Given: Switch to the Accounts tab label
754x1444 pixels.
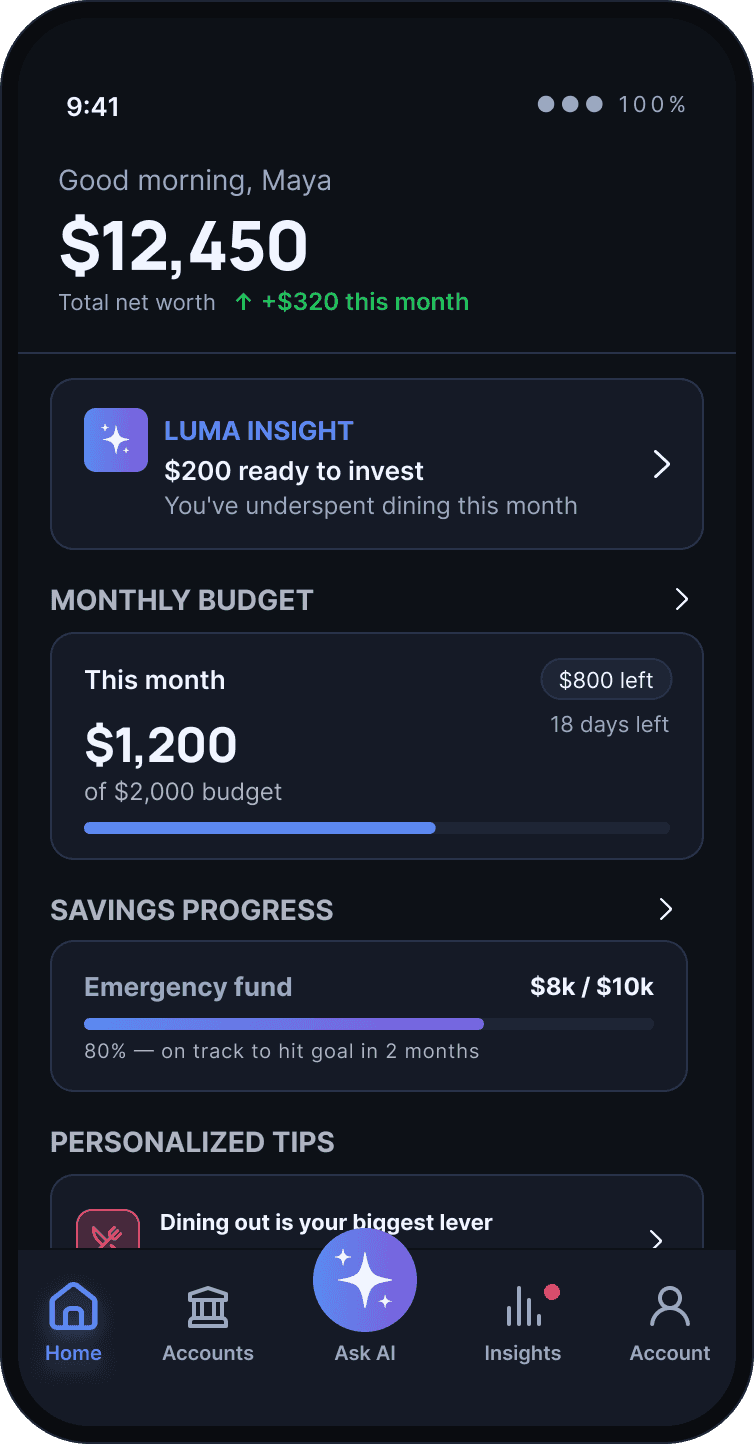Looking at the screenshot, I should pyautogui.click(x=208, y=1353).
